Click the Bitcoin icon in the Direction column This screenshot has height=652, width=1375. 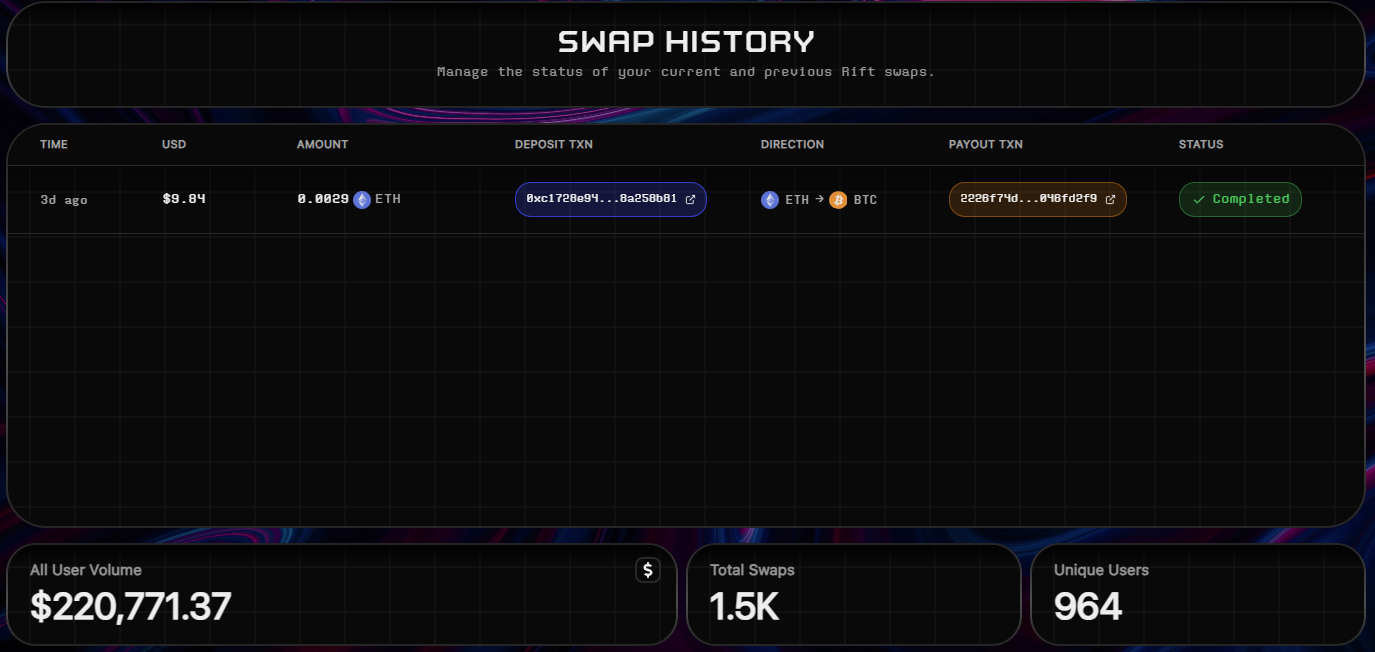pos(836,199)
